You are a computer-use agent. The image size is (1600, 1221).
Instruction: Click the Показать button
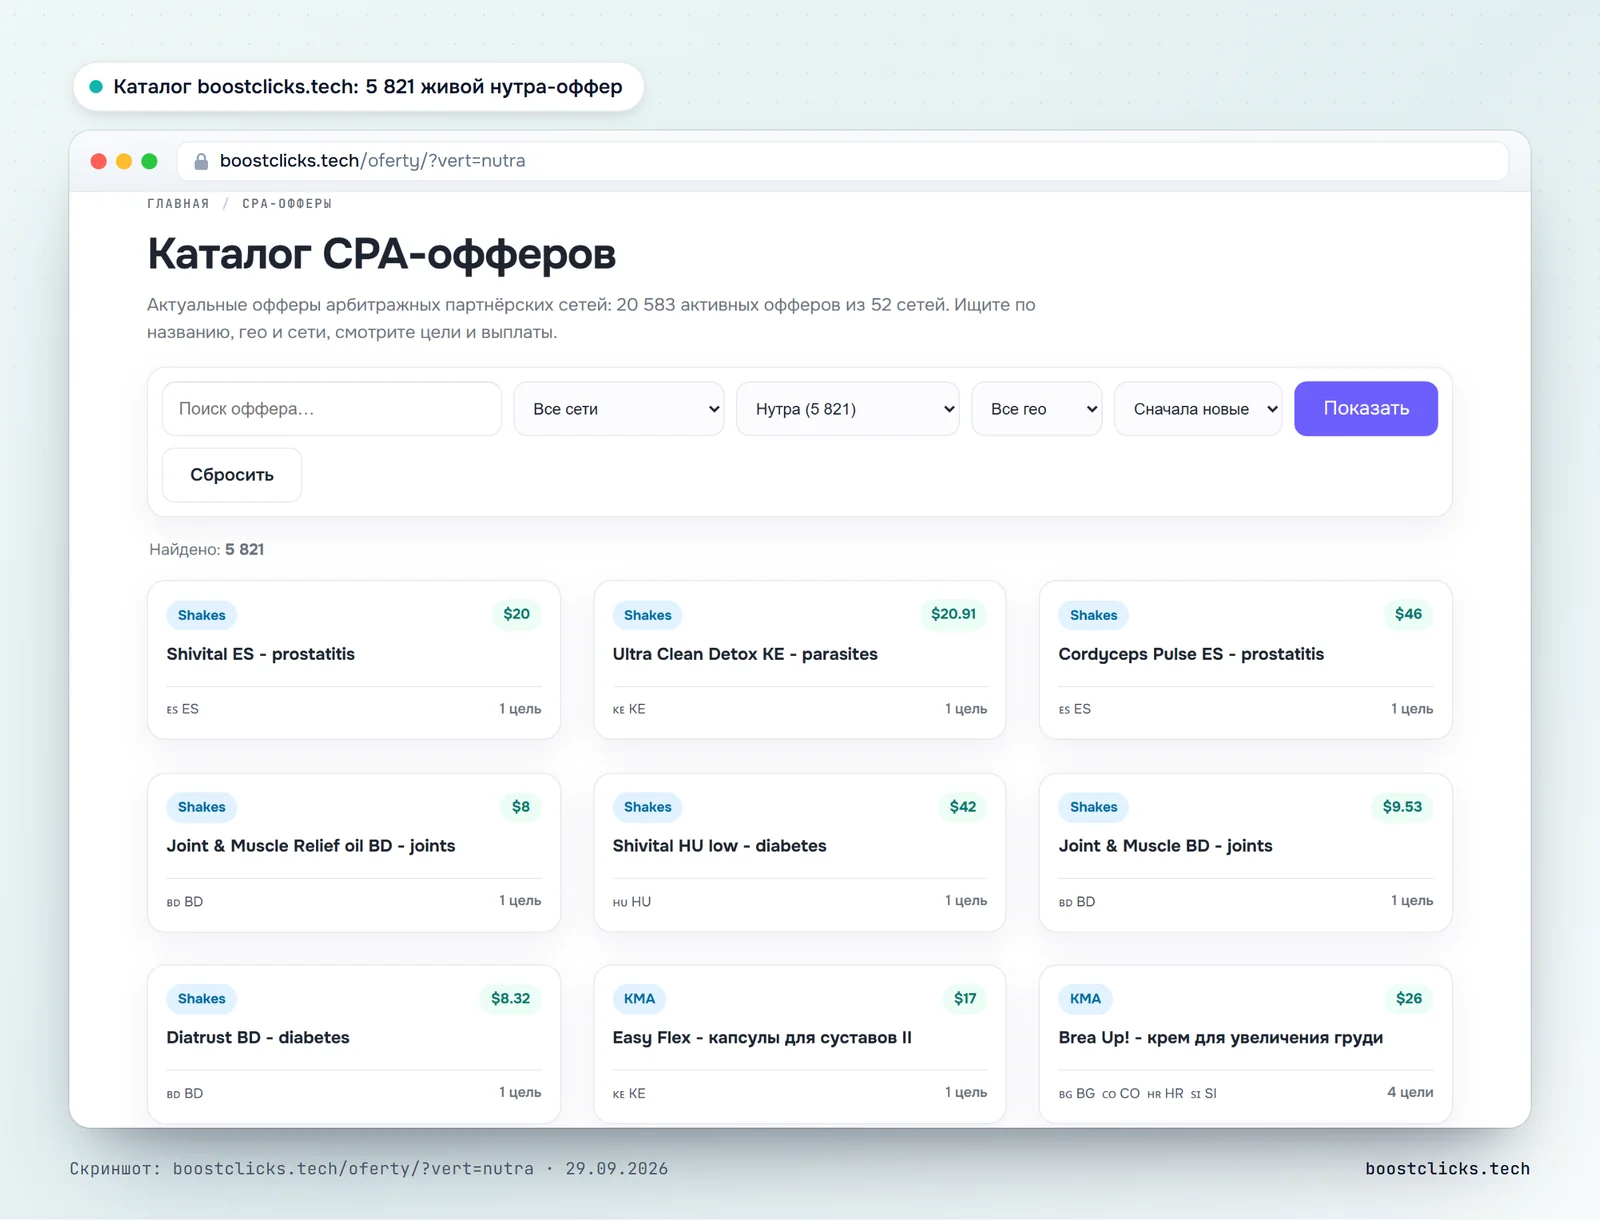click(x=1366, y=409)
